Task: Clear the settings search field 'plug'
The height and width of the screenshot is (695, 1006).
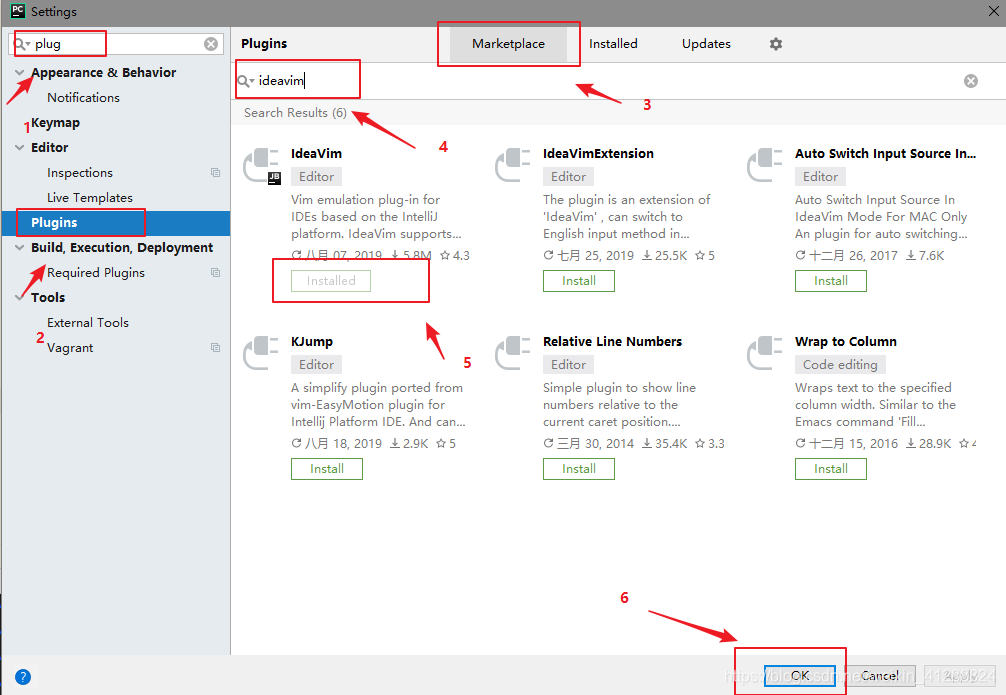Action: 210,44
